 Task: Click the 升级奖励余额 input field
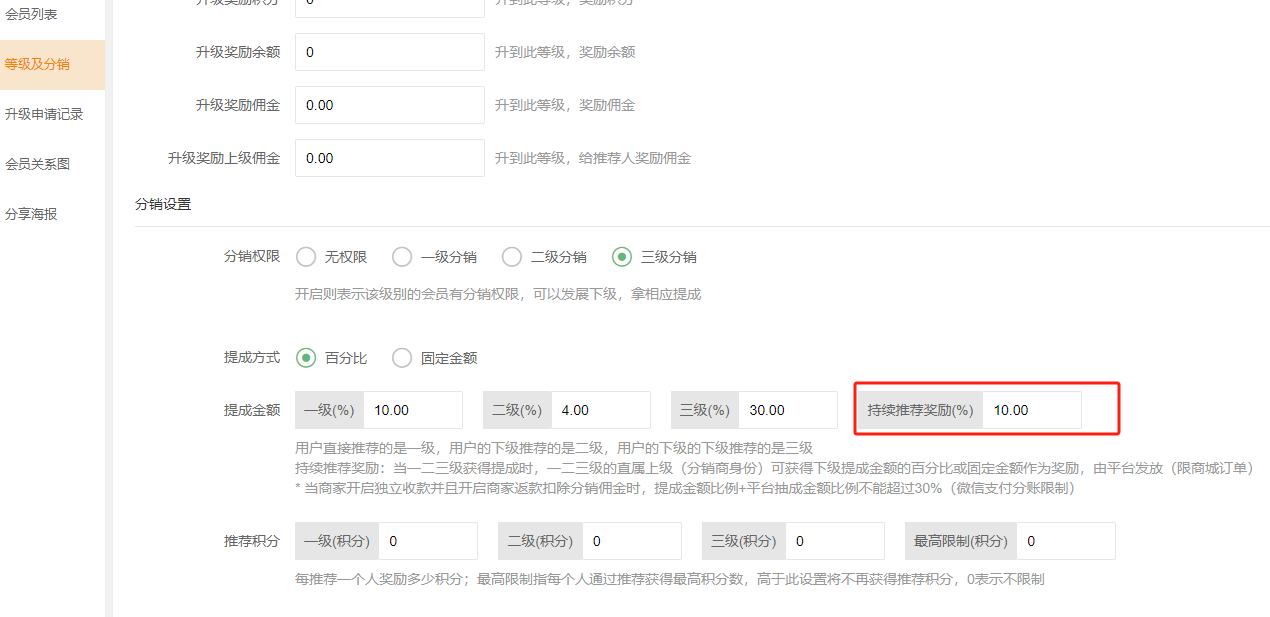tap(389, 52)
